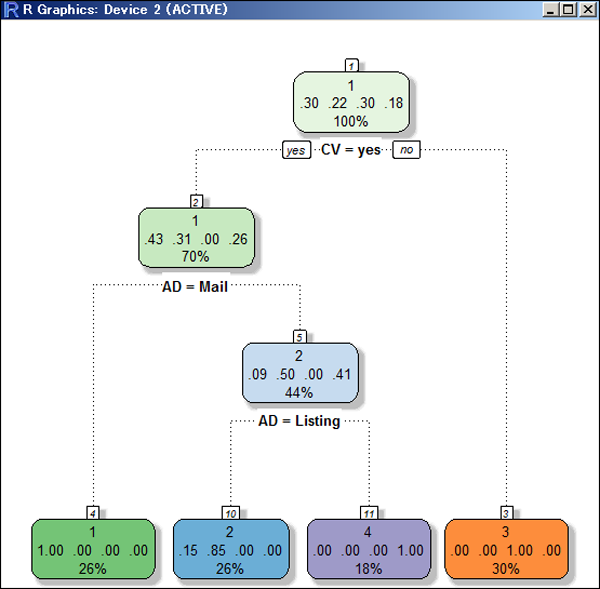Click the 'no' branch label
Screen dimensions: 600x589
click(x=406, y=150)
